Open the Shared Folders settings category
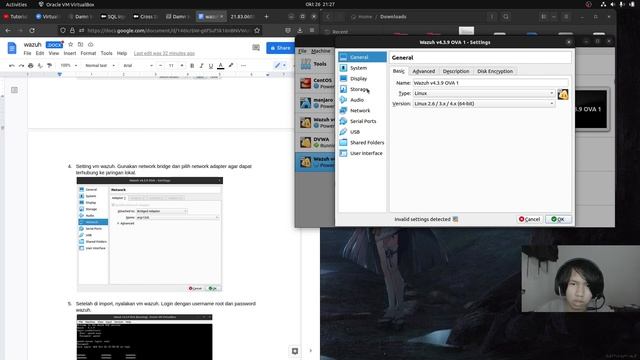 (x=362, y=142)
